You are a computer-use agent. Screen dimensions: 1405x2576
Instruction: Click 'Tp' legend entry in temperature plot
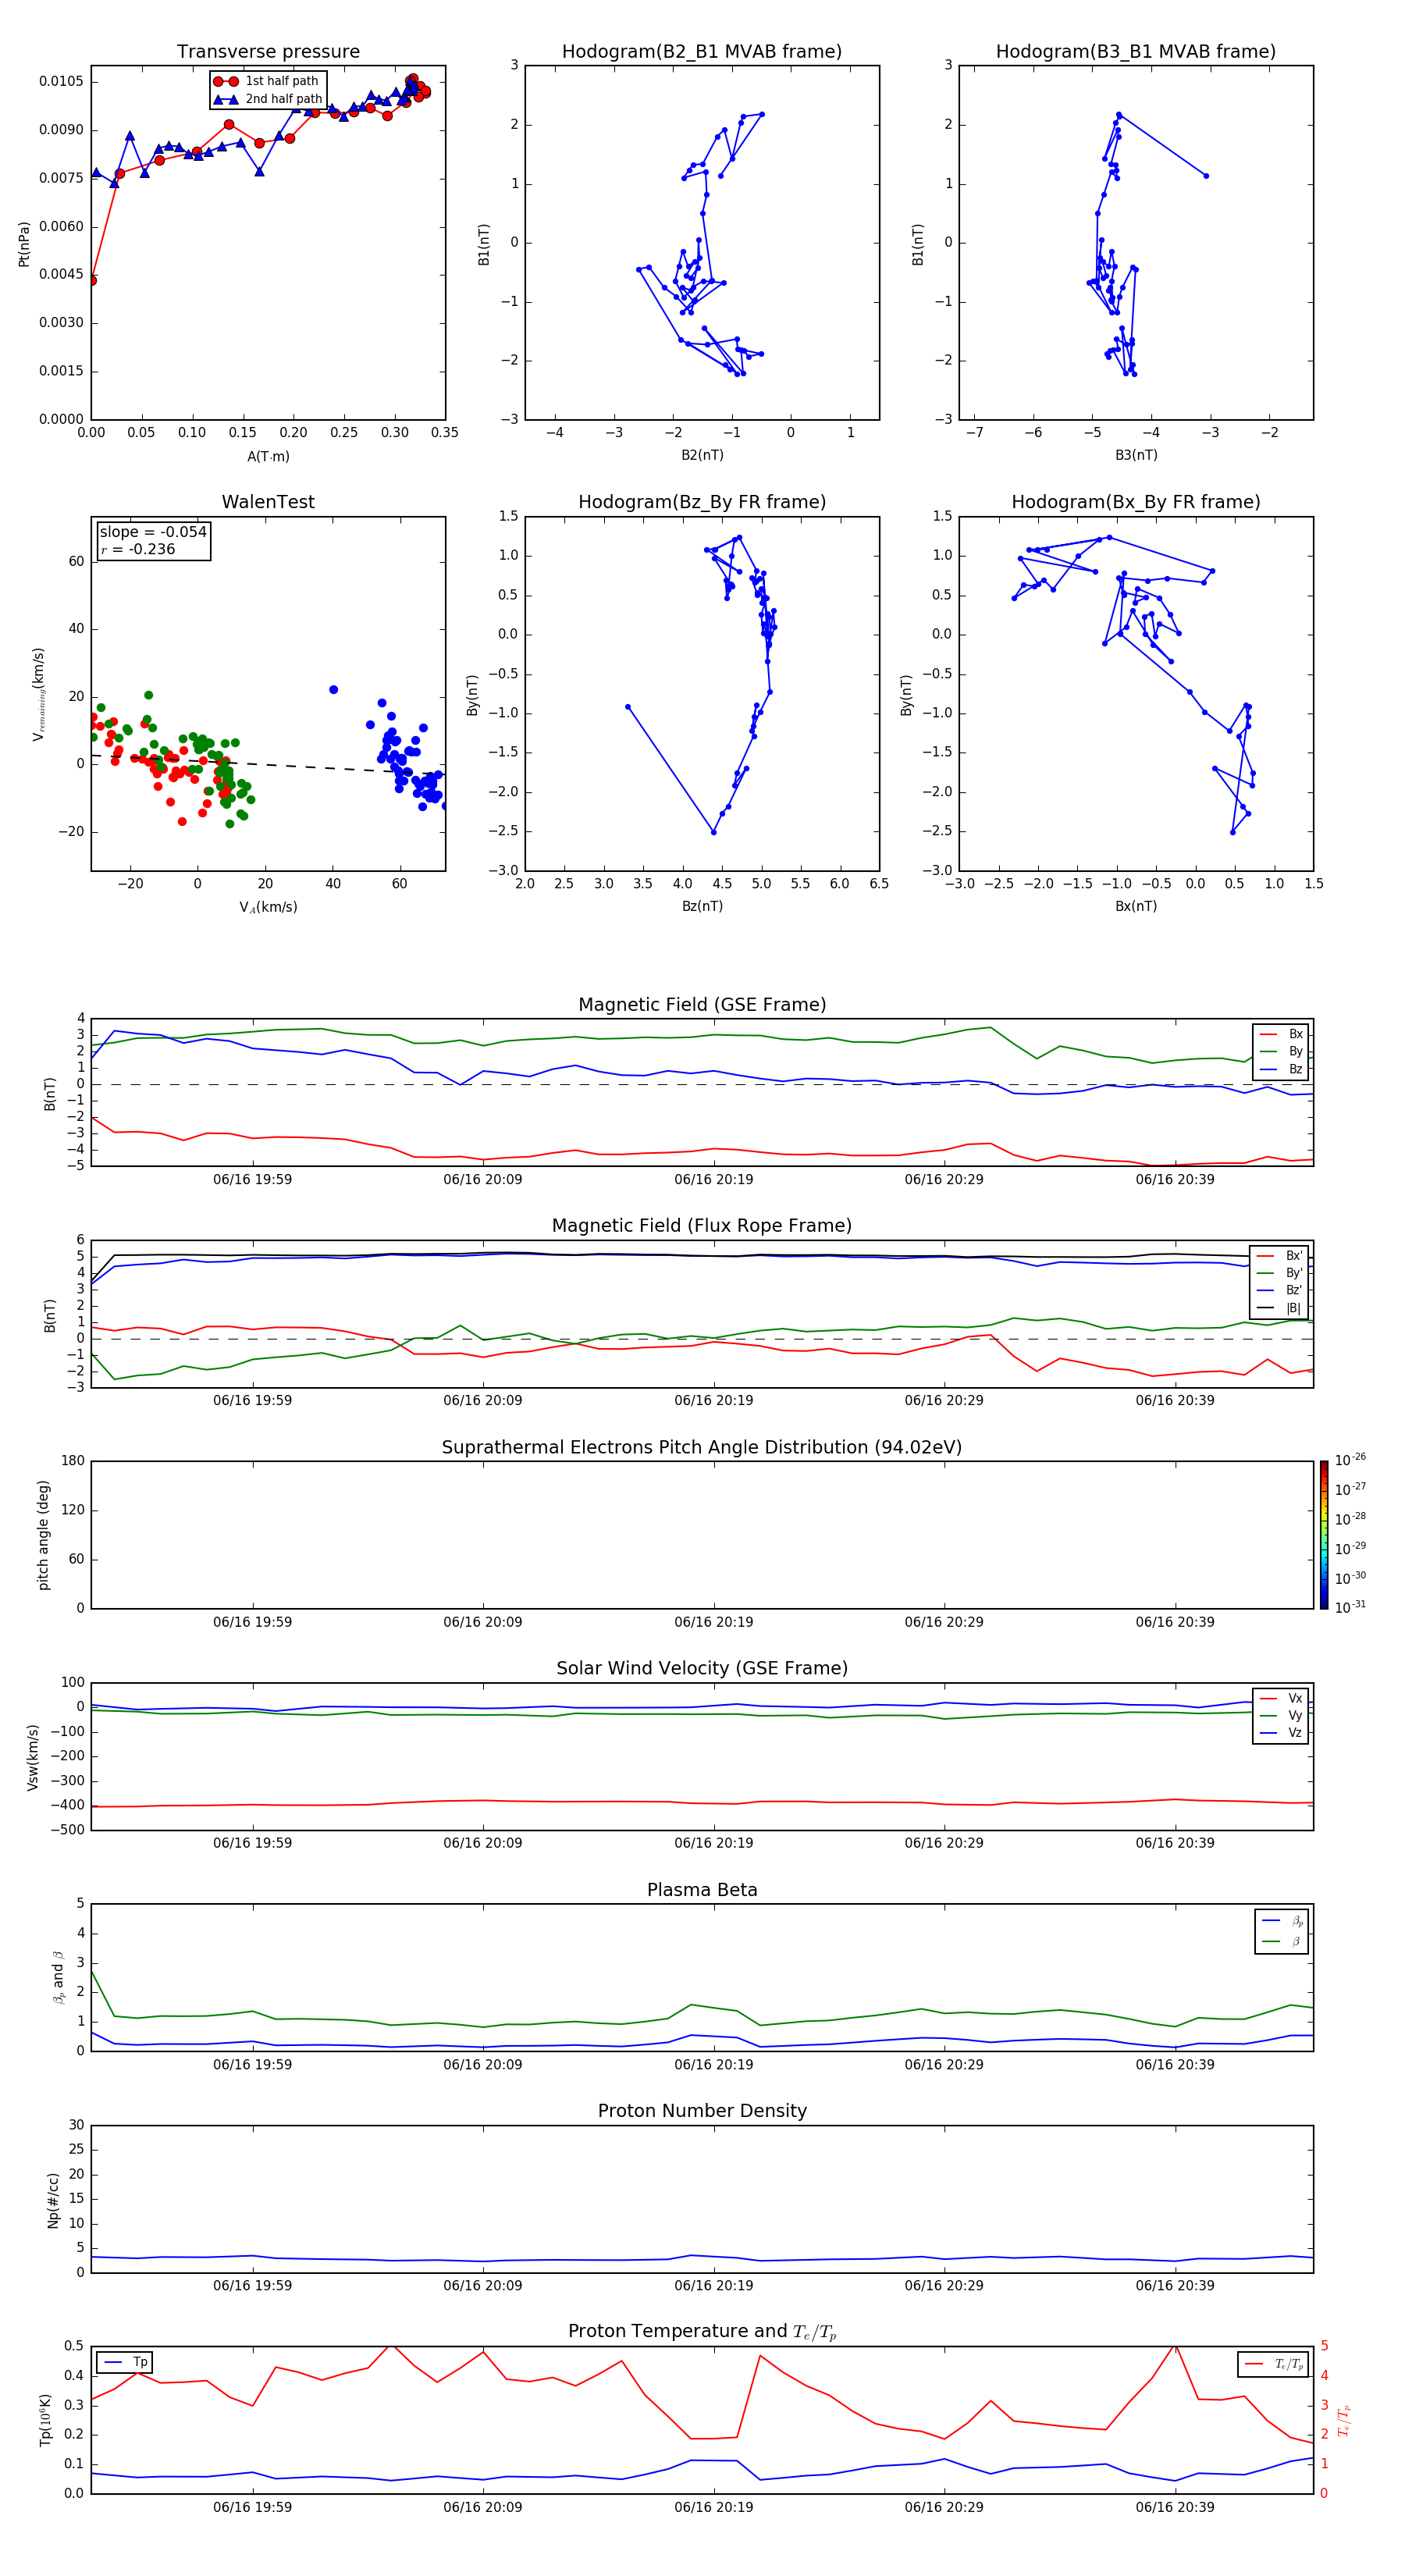pyautogui.click(x=126, y=2363)
